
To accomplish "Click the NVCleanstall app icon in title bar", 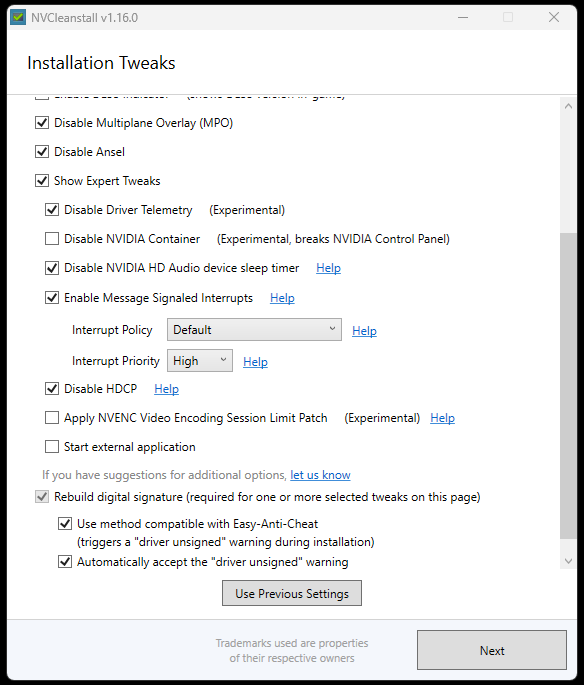I will coord(18,17).
